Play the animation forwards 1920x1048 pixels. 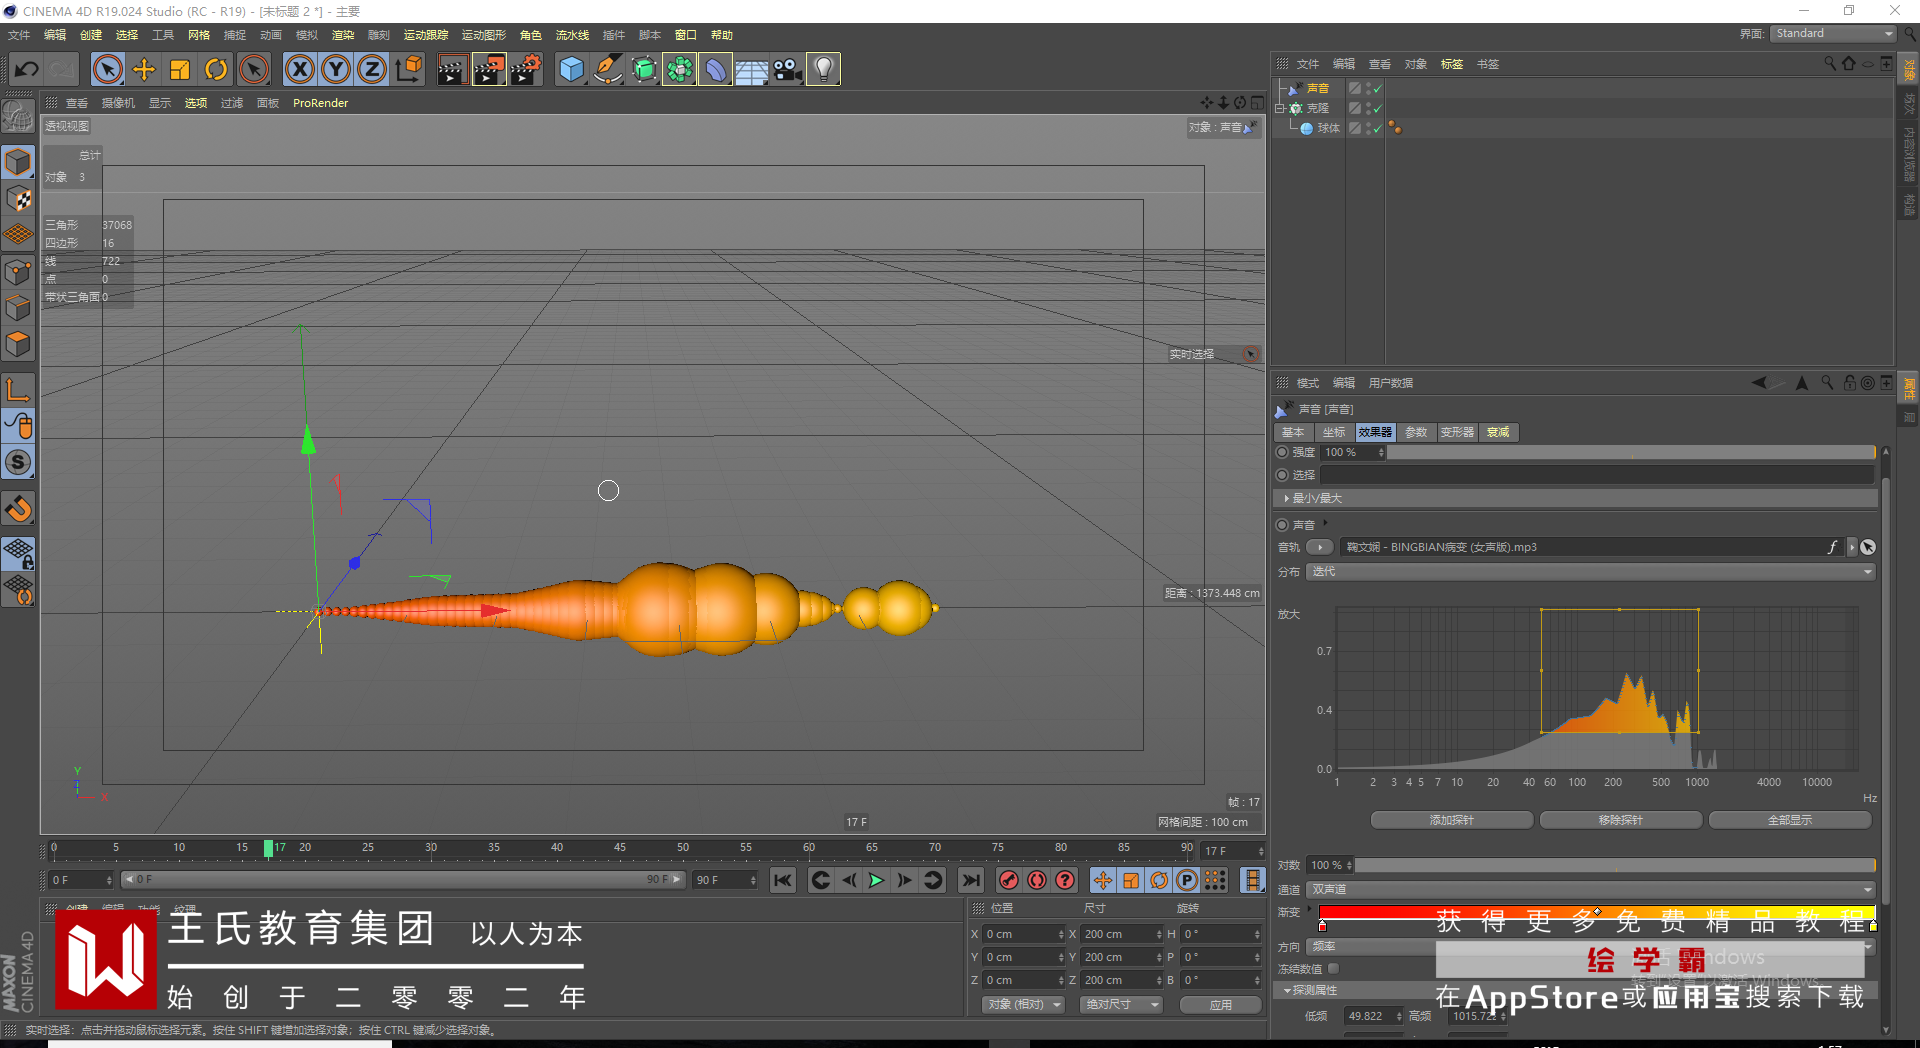tap(876, 880)
